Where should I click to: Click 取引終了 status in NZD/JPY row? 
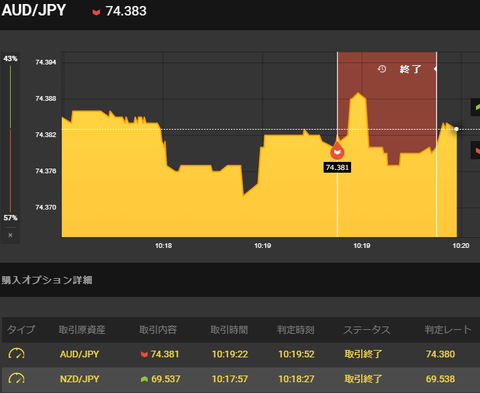click(x=363, y=379)
